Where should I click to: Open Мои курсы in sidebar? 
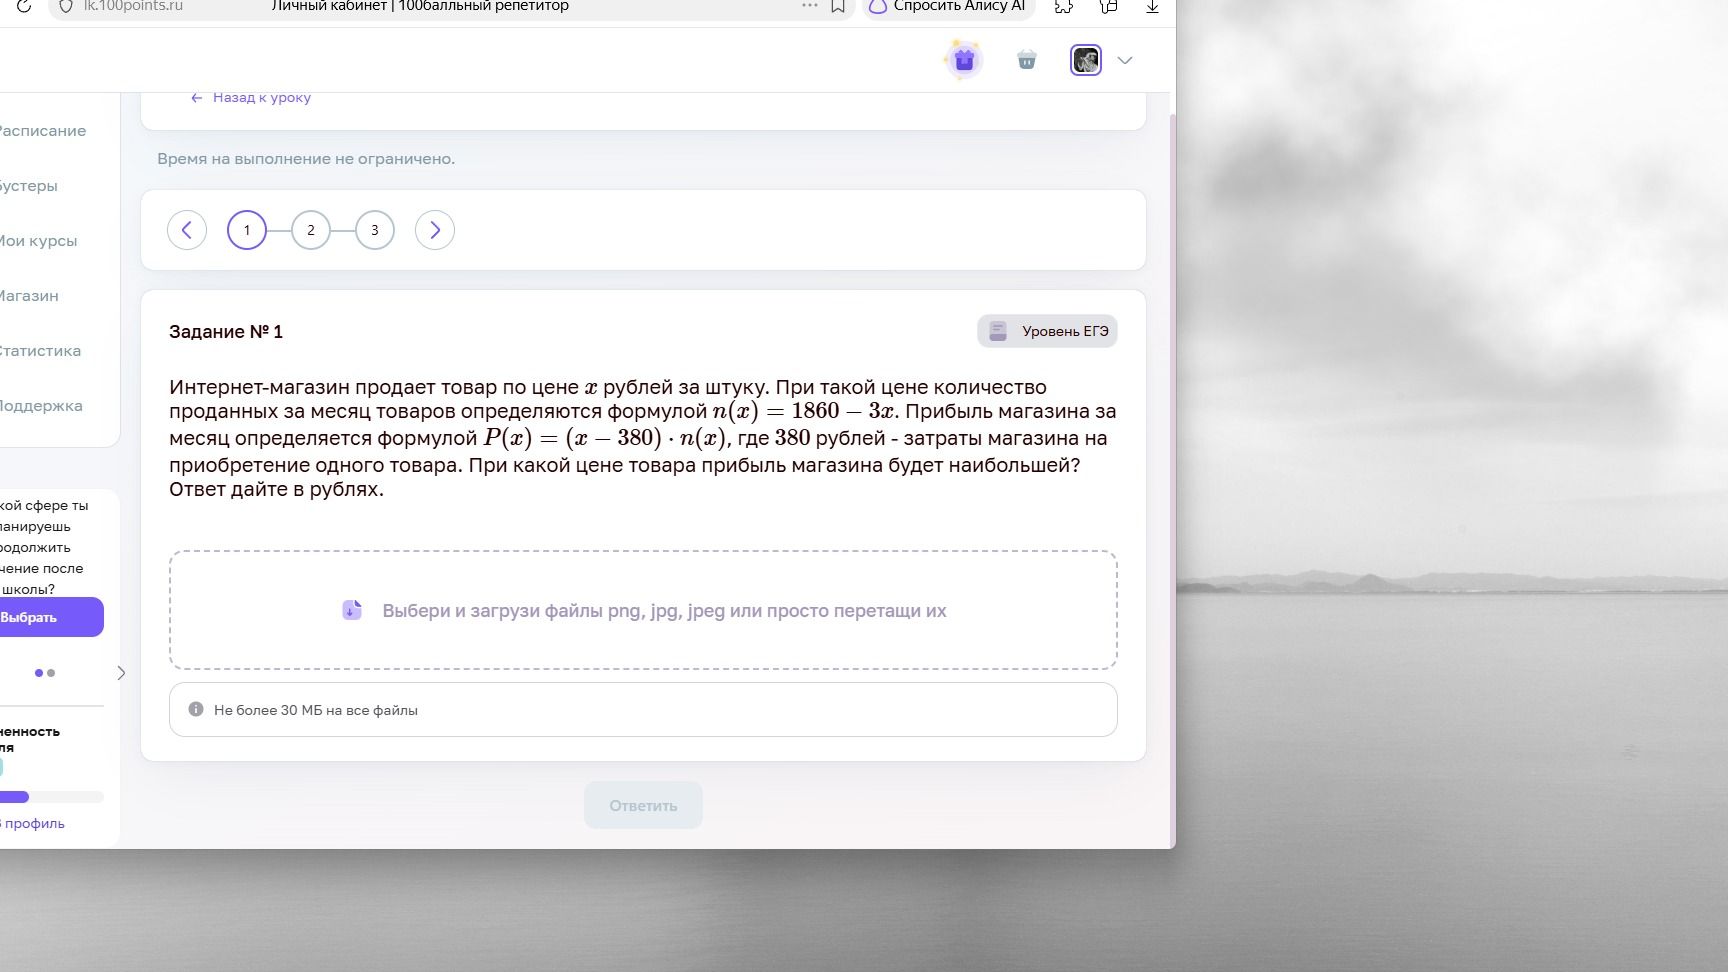coord(38,241)
